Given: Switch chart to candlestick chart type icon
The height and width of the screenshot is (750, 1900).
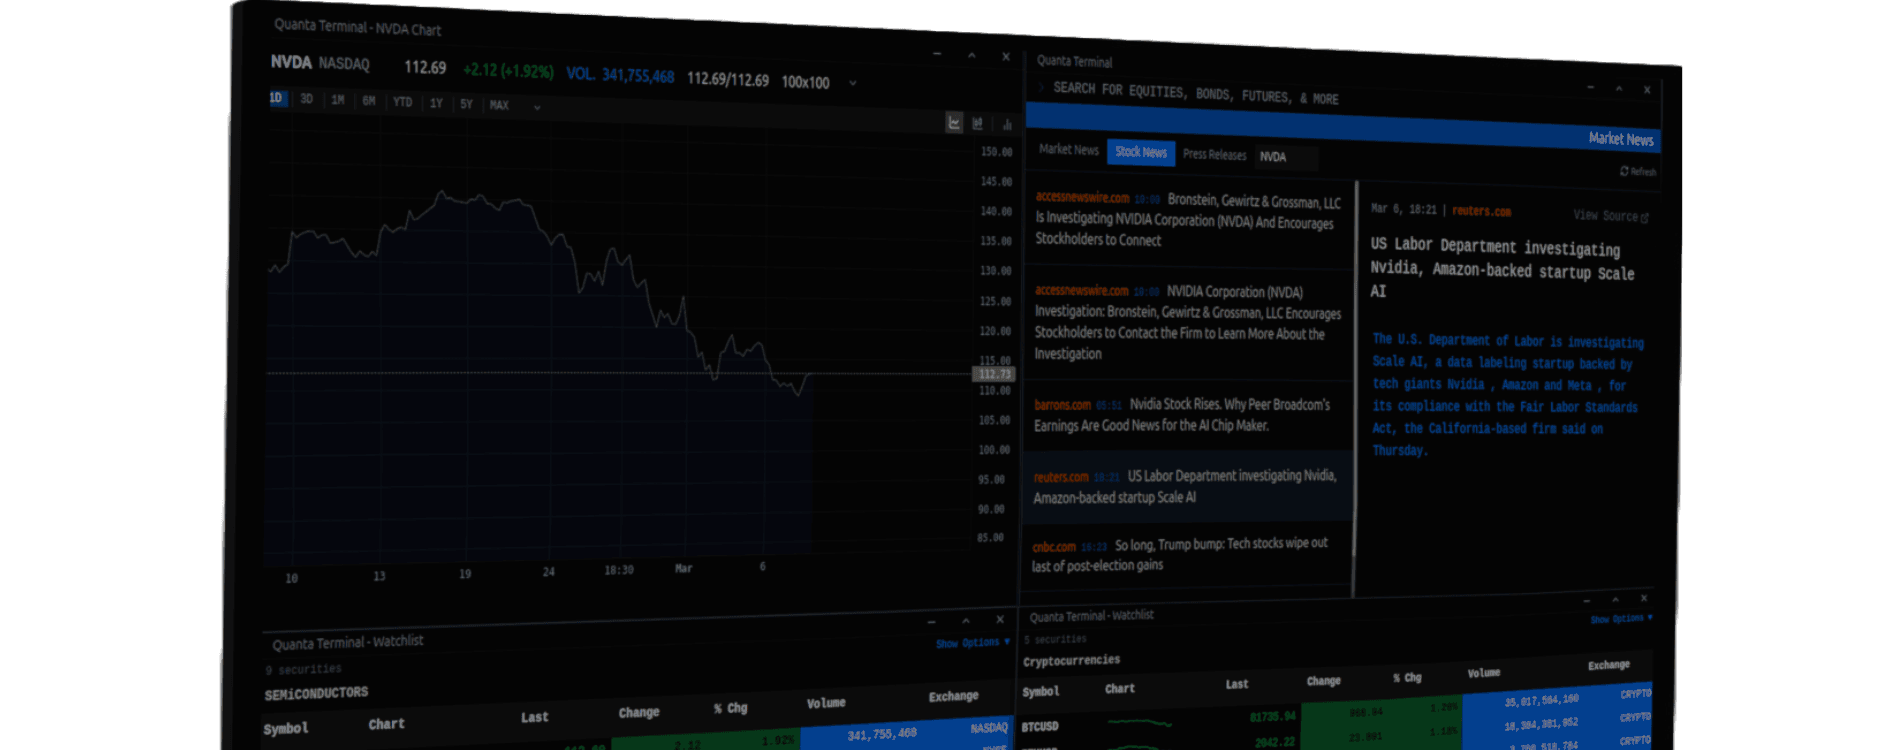Looking at the screenshot, I should [x=978, y=124].
